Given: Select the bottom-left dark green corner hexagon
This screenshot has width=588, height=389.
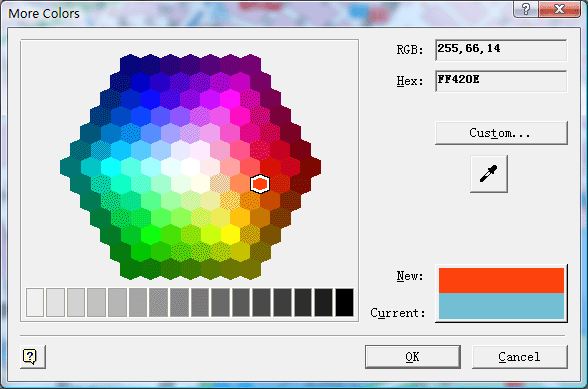Looking at the screenshot, I should click(130, 269).
